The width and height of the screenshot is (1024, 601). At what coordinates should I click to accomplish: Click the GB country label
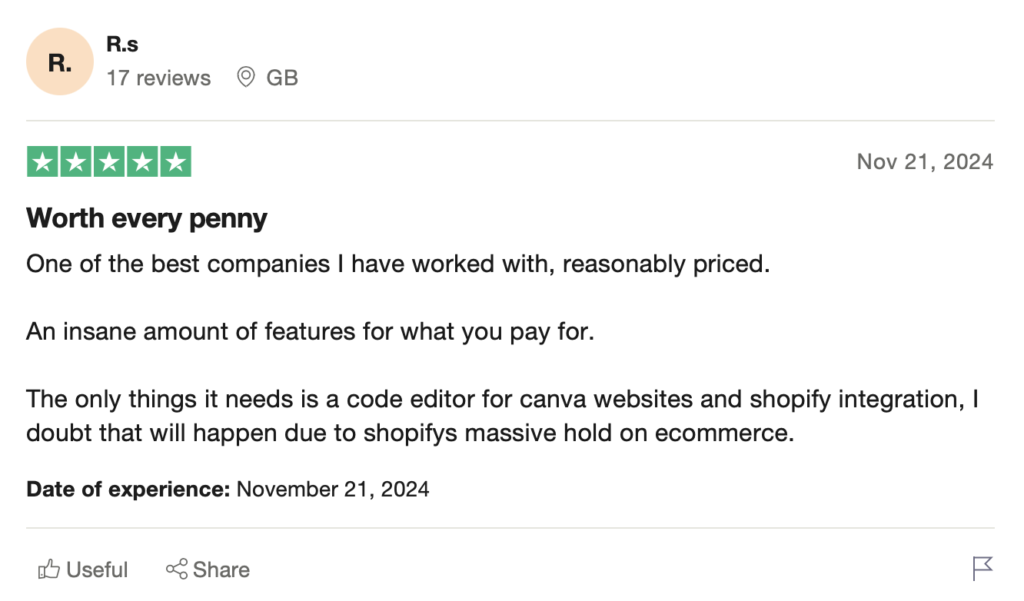pyautogui.click(x=282, y=78)
